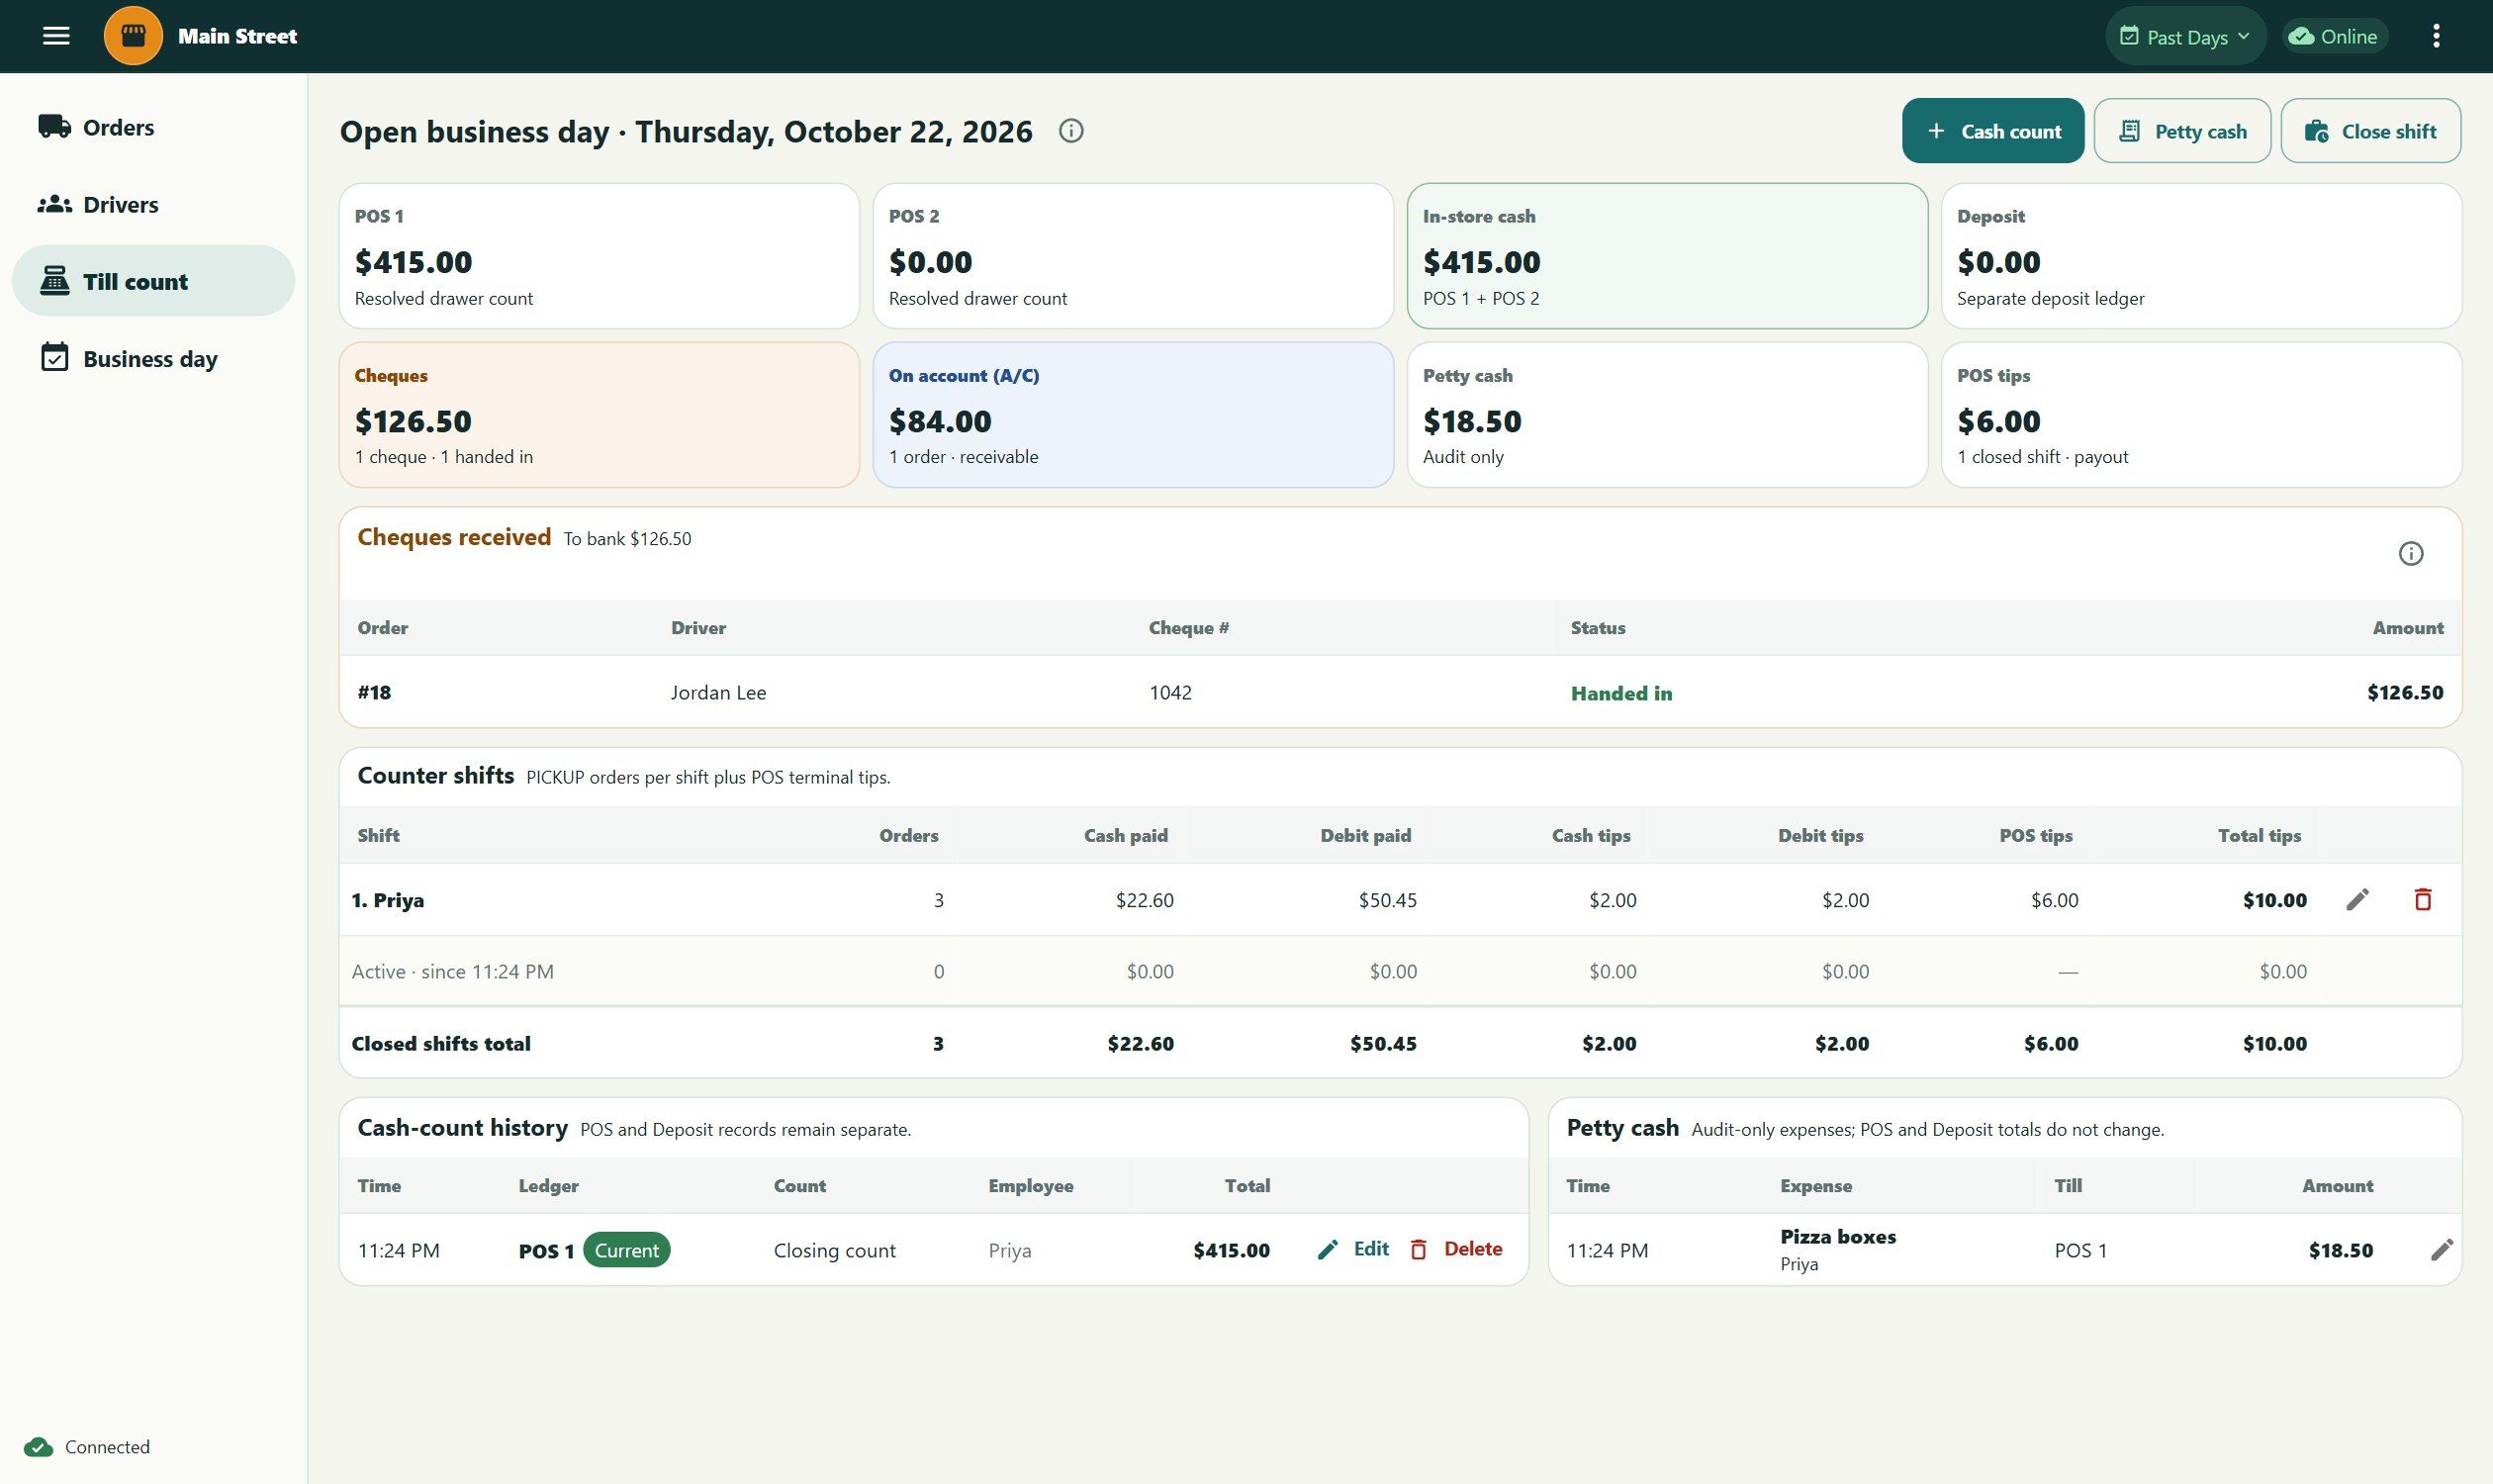Click the Petty cash $18.50 summary card

pyautogui.click(x=1667, y=415)
